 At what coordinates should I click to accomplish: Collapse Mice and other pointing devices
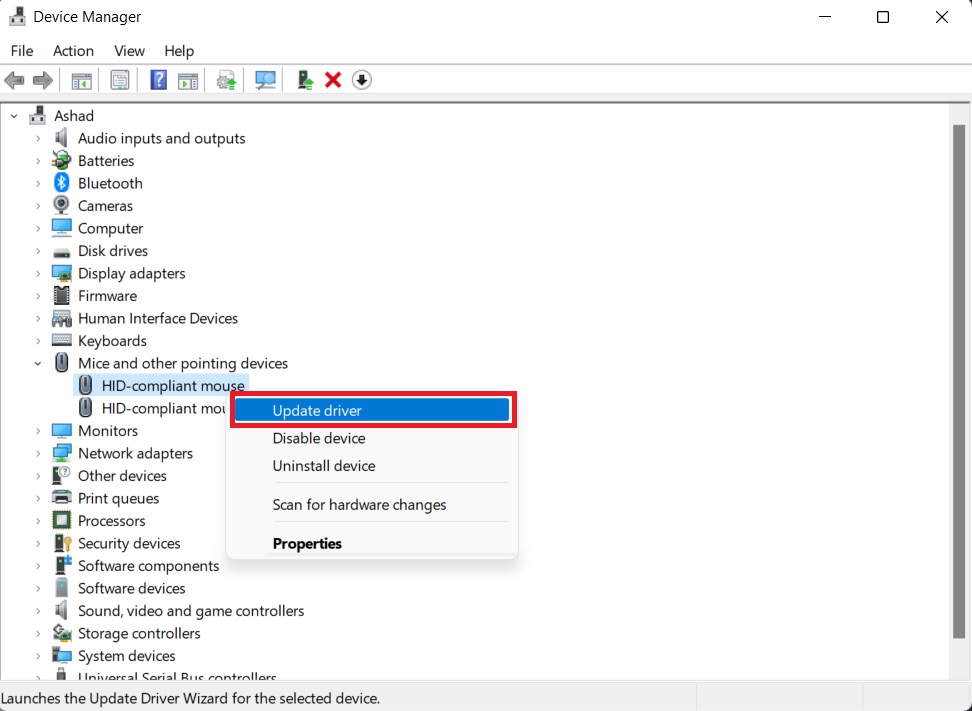38,363
